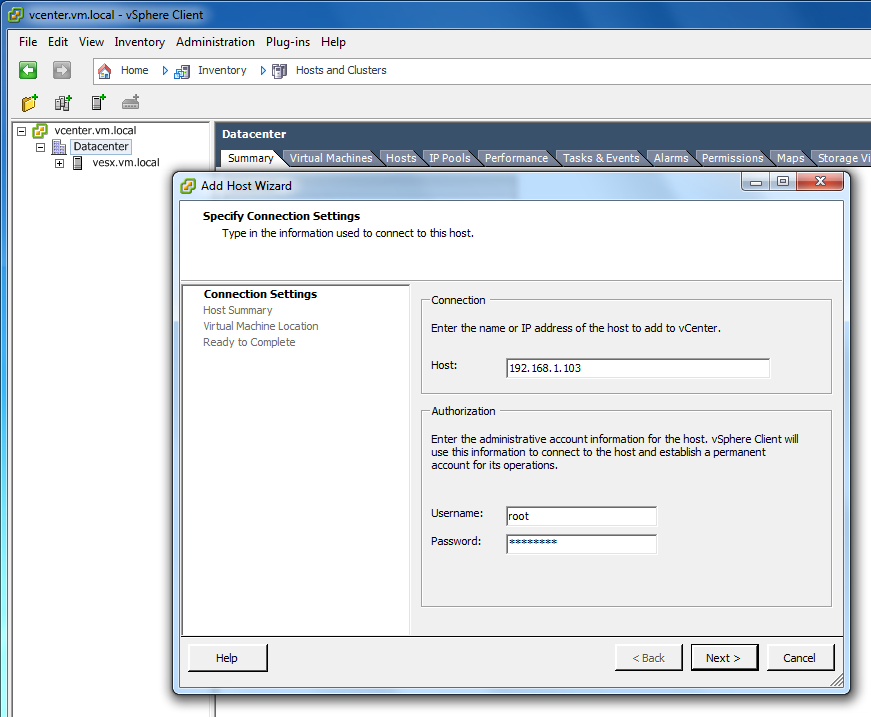
Task: Expand the vesx.vm.local host node
Action: [59, 163]
